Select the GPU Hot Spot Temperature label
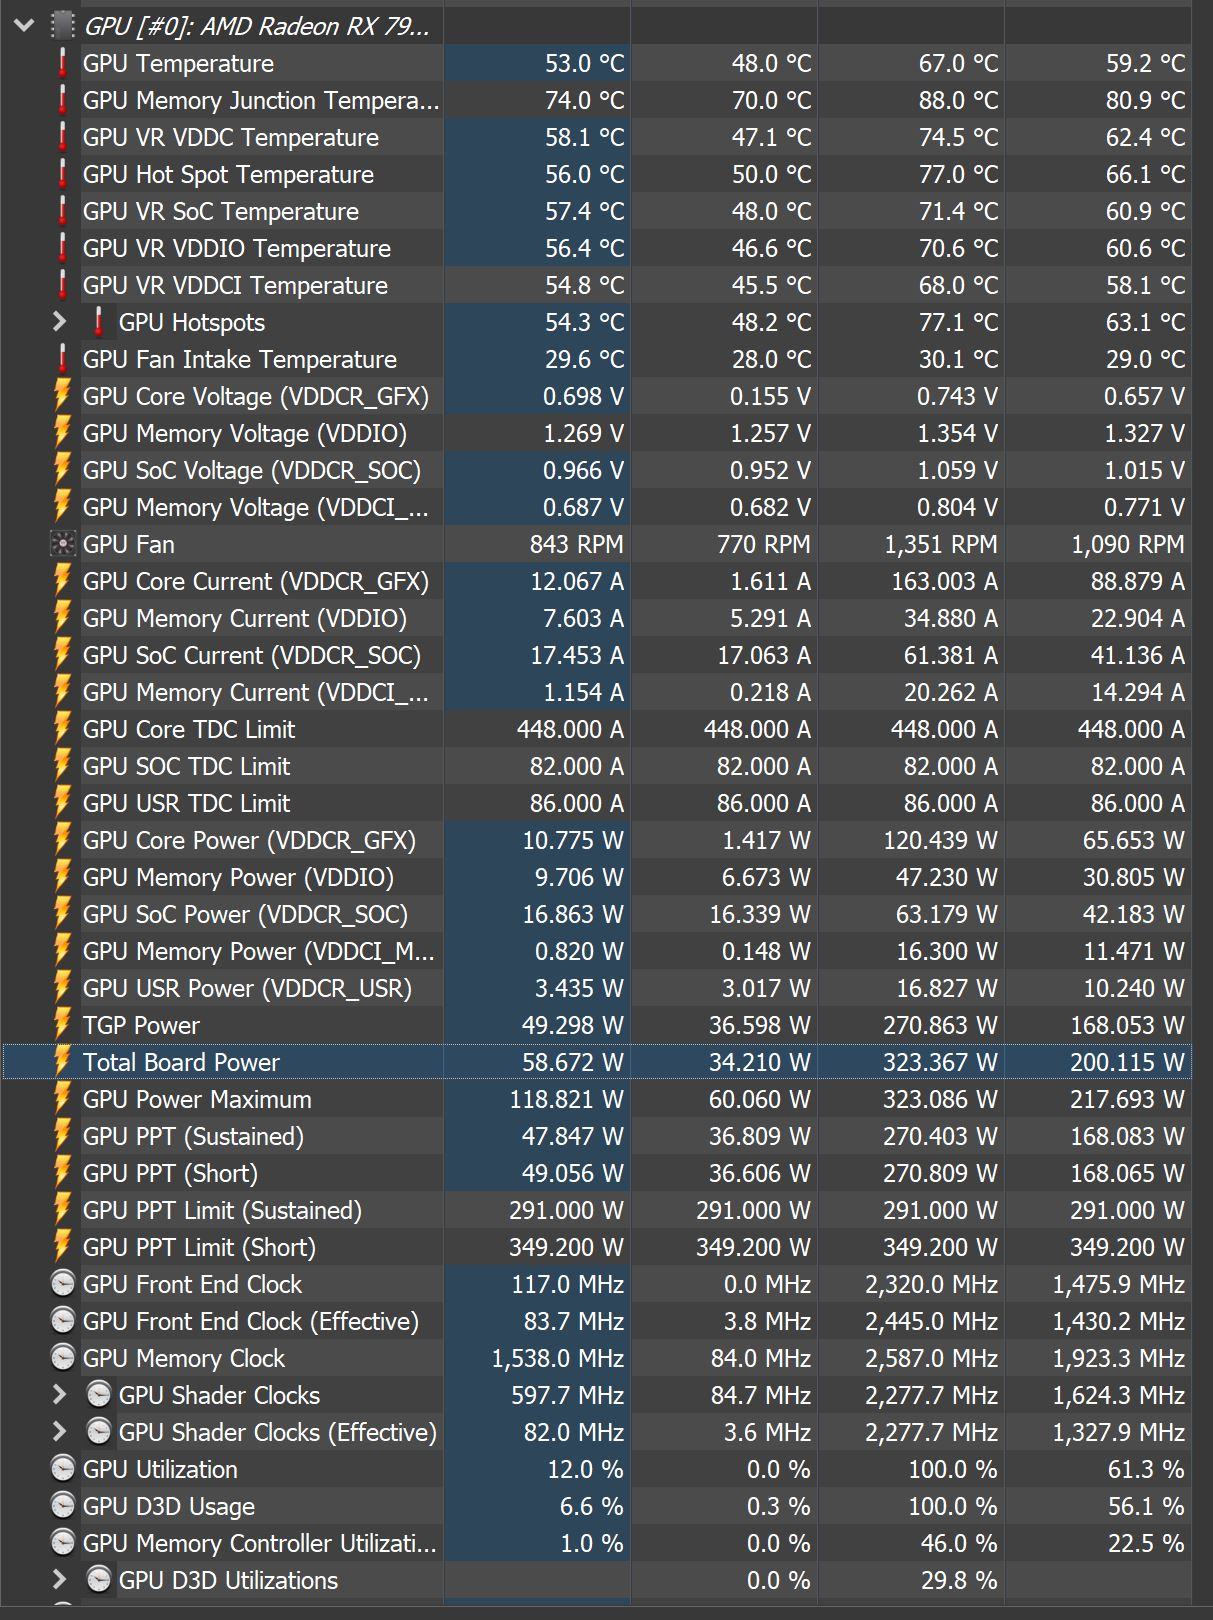This screenshot has height=1620, width=1213. [228, 174]
